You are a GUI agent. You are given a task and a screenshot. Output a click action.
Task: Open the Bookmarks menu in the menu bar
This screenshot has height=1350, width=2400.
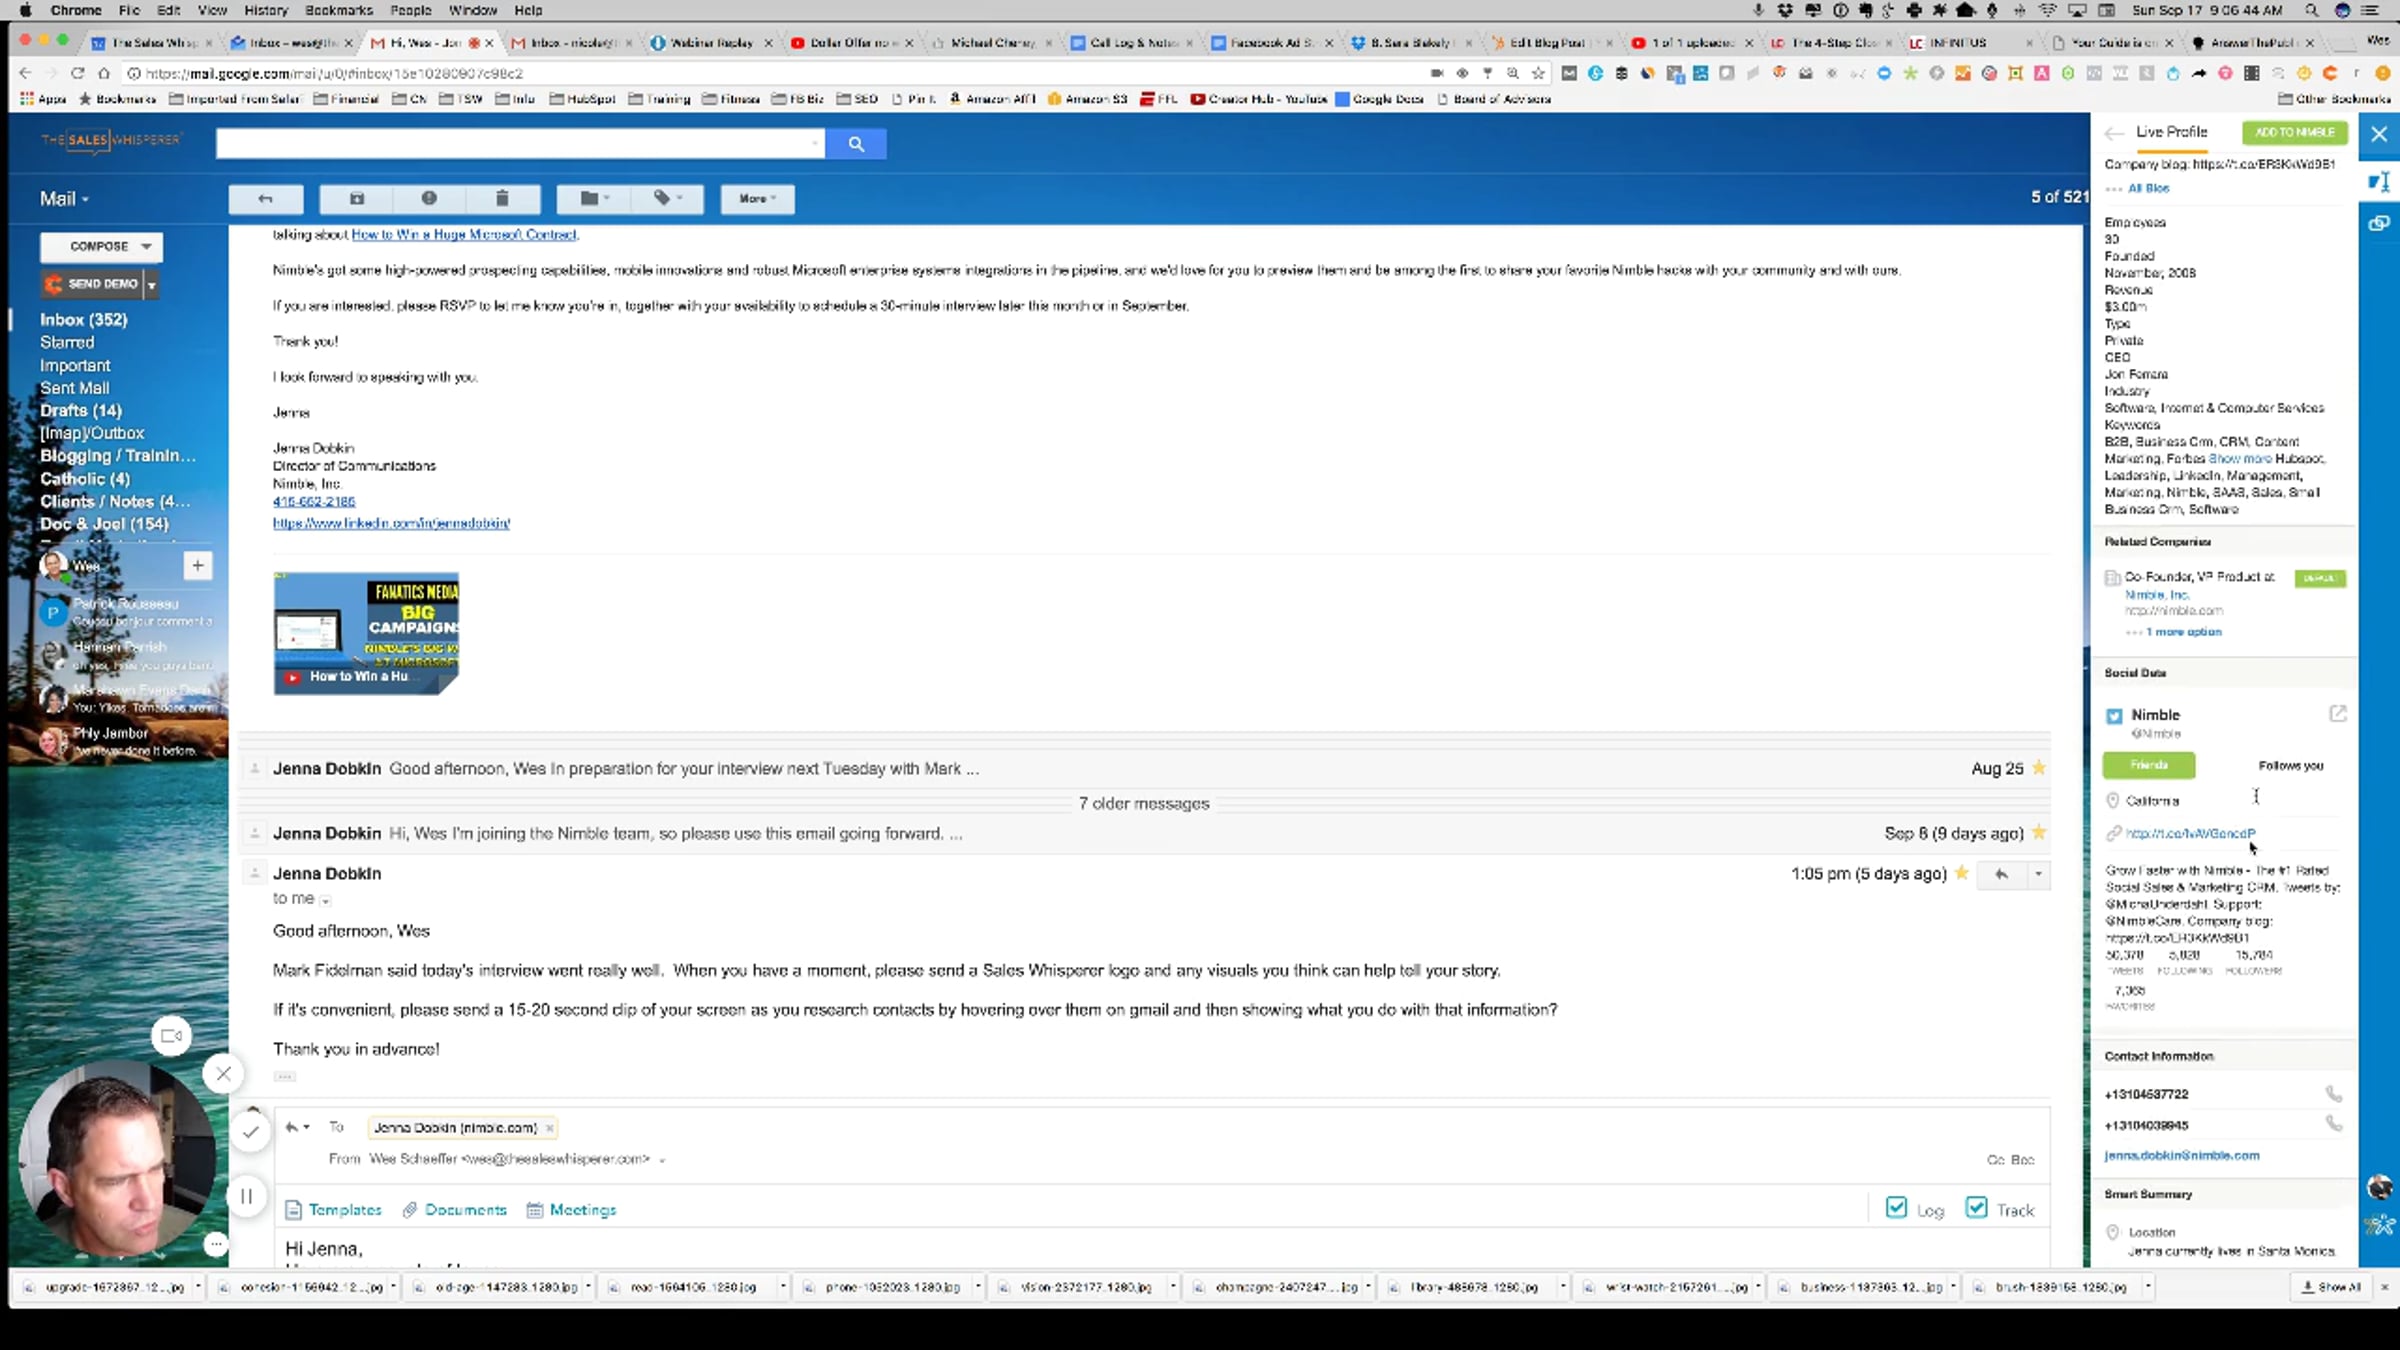[338, 10]
